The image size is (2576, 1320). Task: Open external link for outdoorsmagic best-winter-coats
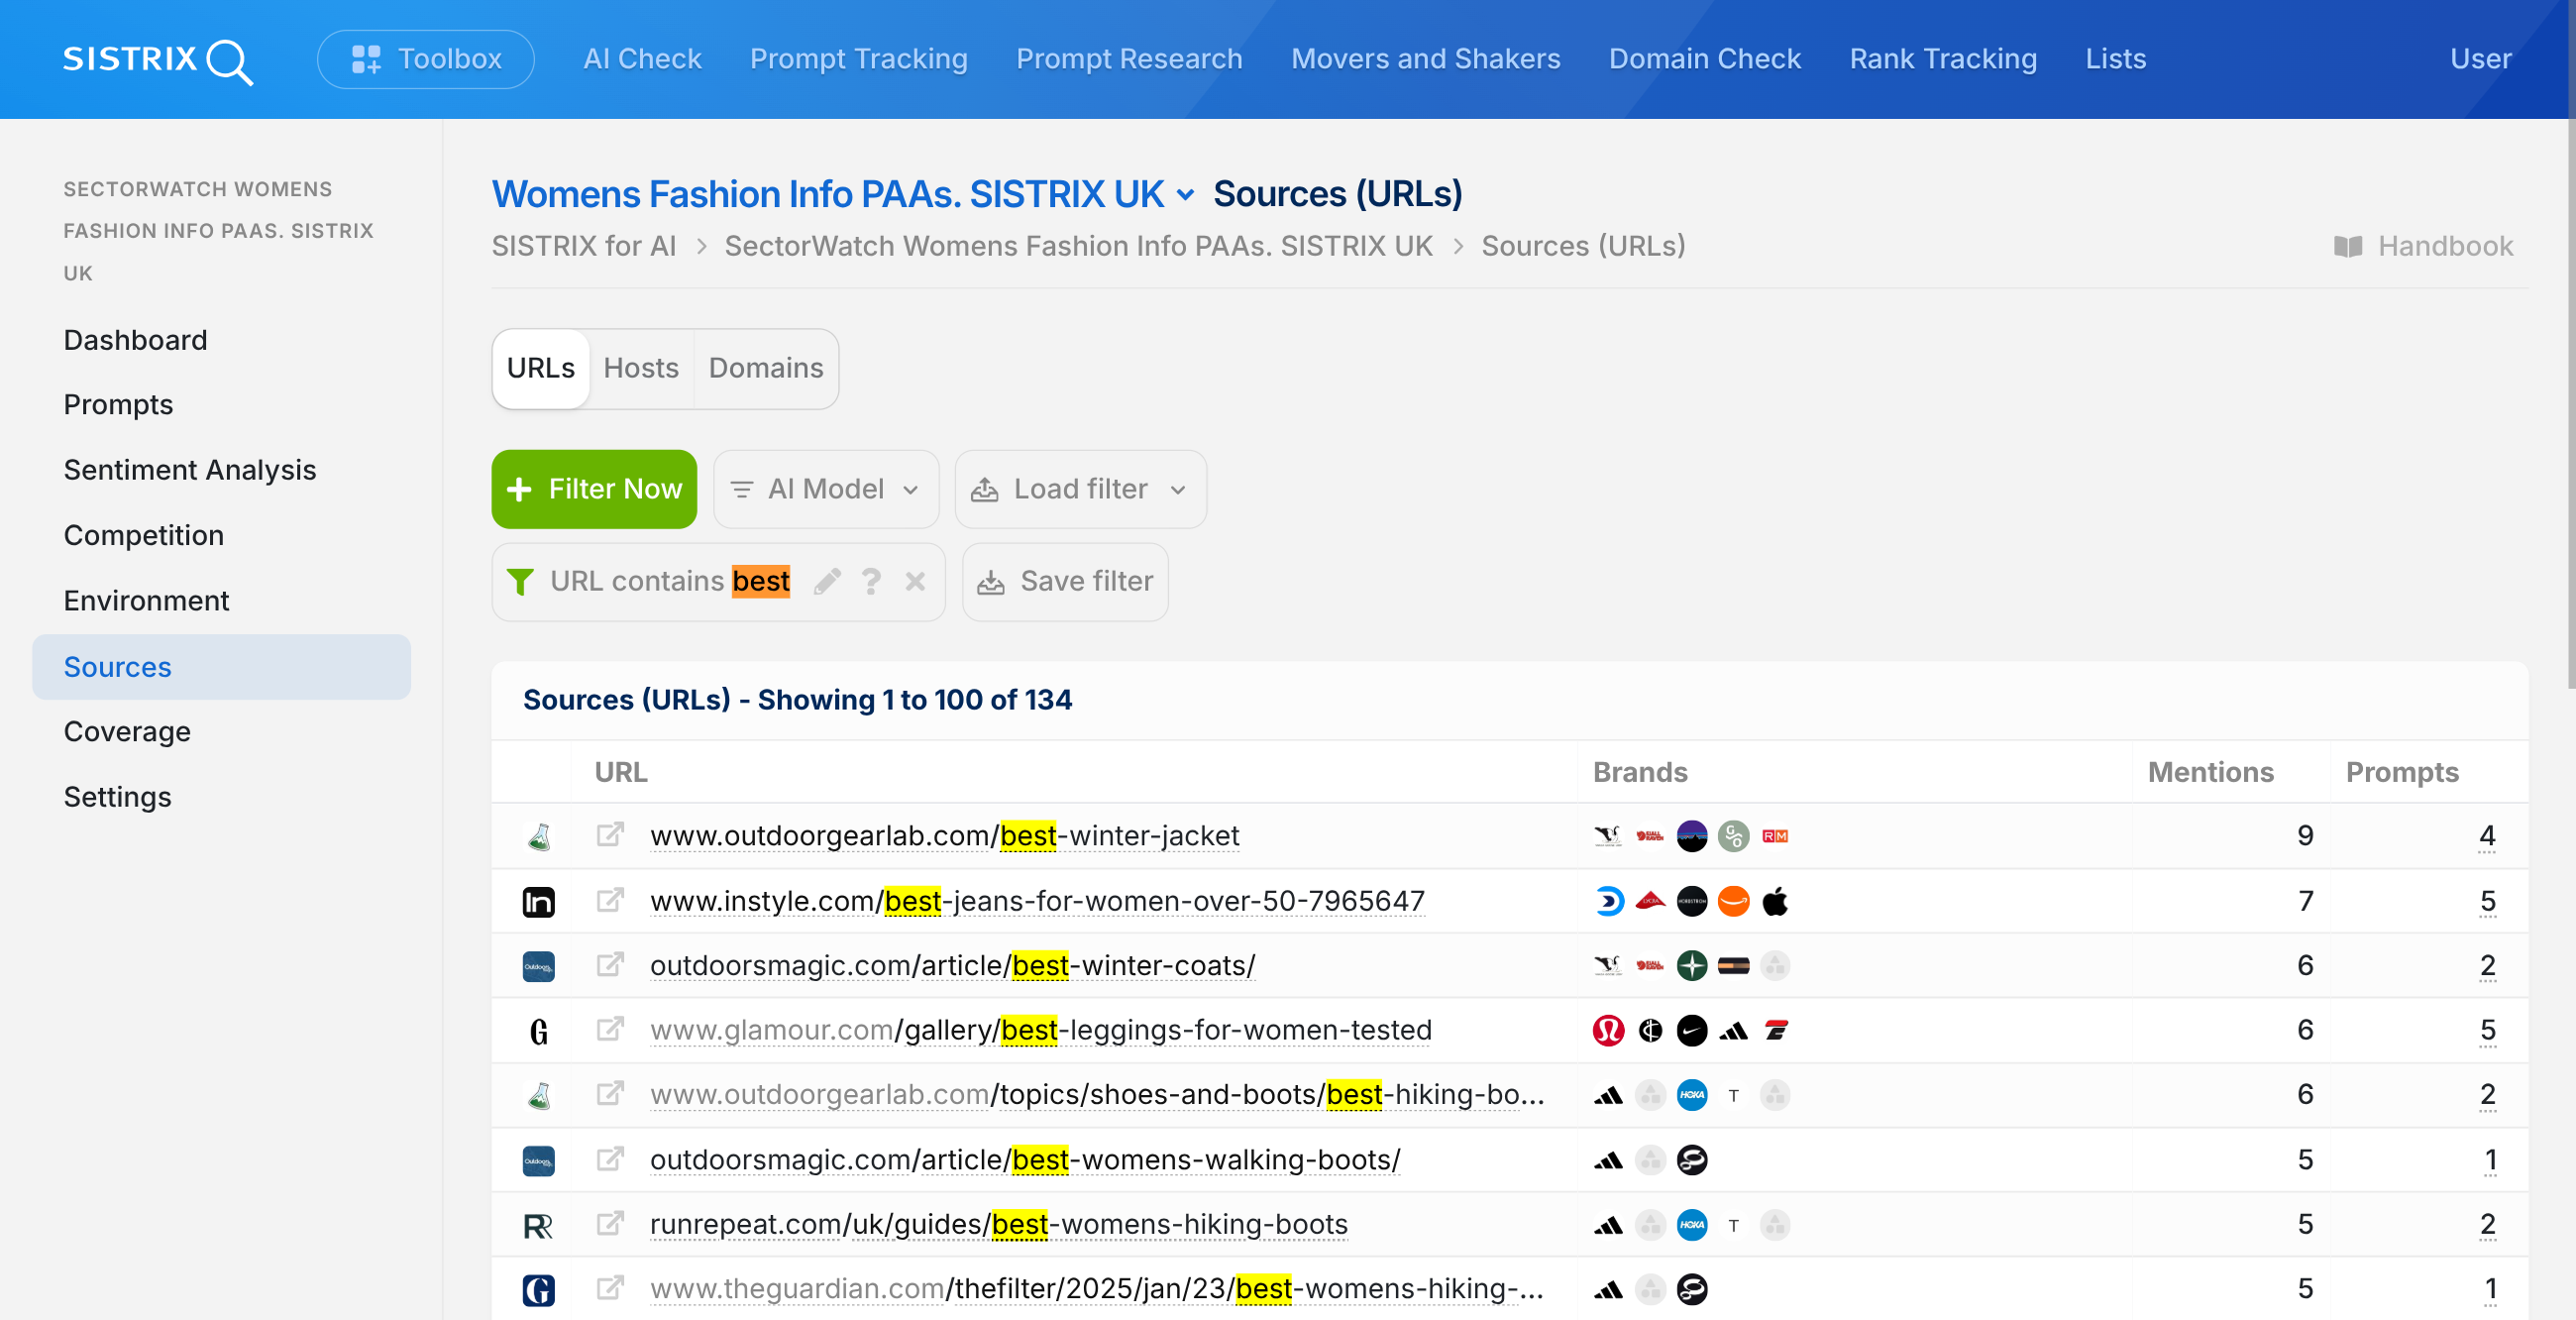[x=610, y=965]
